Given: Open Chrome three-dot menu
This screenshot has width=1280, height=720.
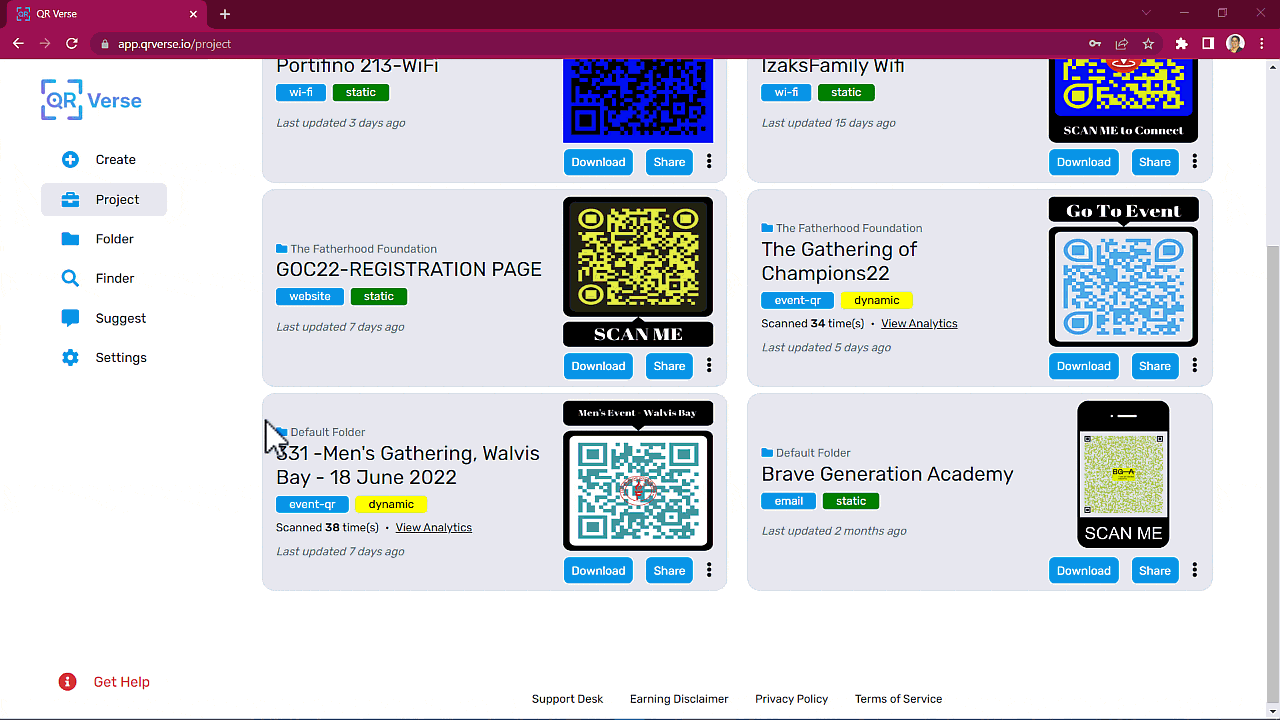Looking at the screenshot, I should tap(1262, 44).
